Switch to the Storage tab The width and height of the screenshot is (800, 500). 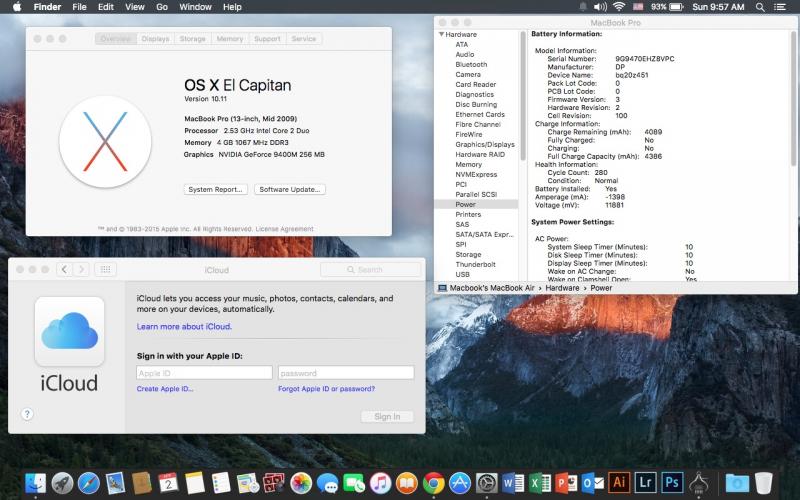192,39
